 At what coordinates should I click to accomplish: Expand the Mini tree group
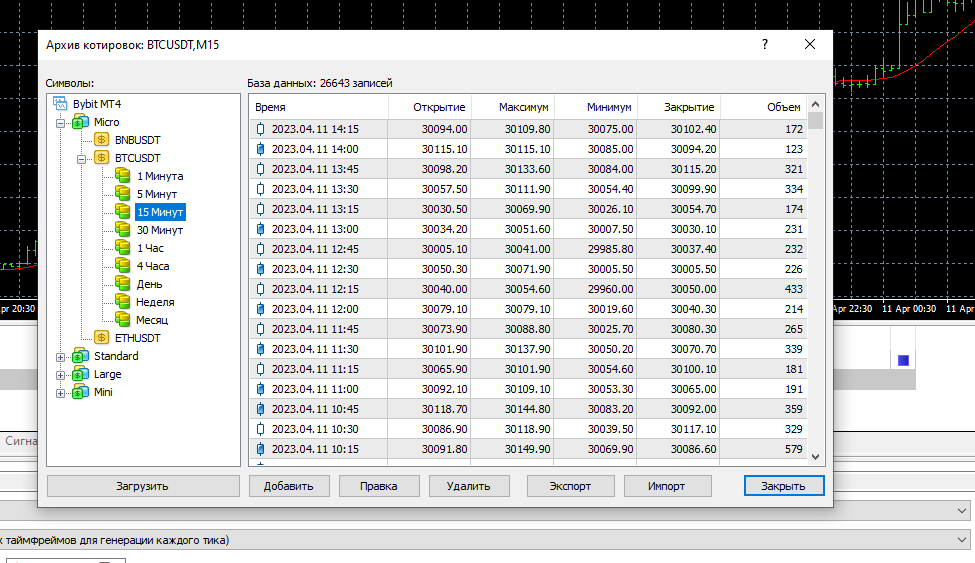click(x=60, y=393)
